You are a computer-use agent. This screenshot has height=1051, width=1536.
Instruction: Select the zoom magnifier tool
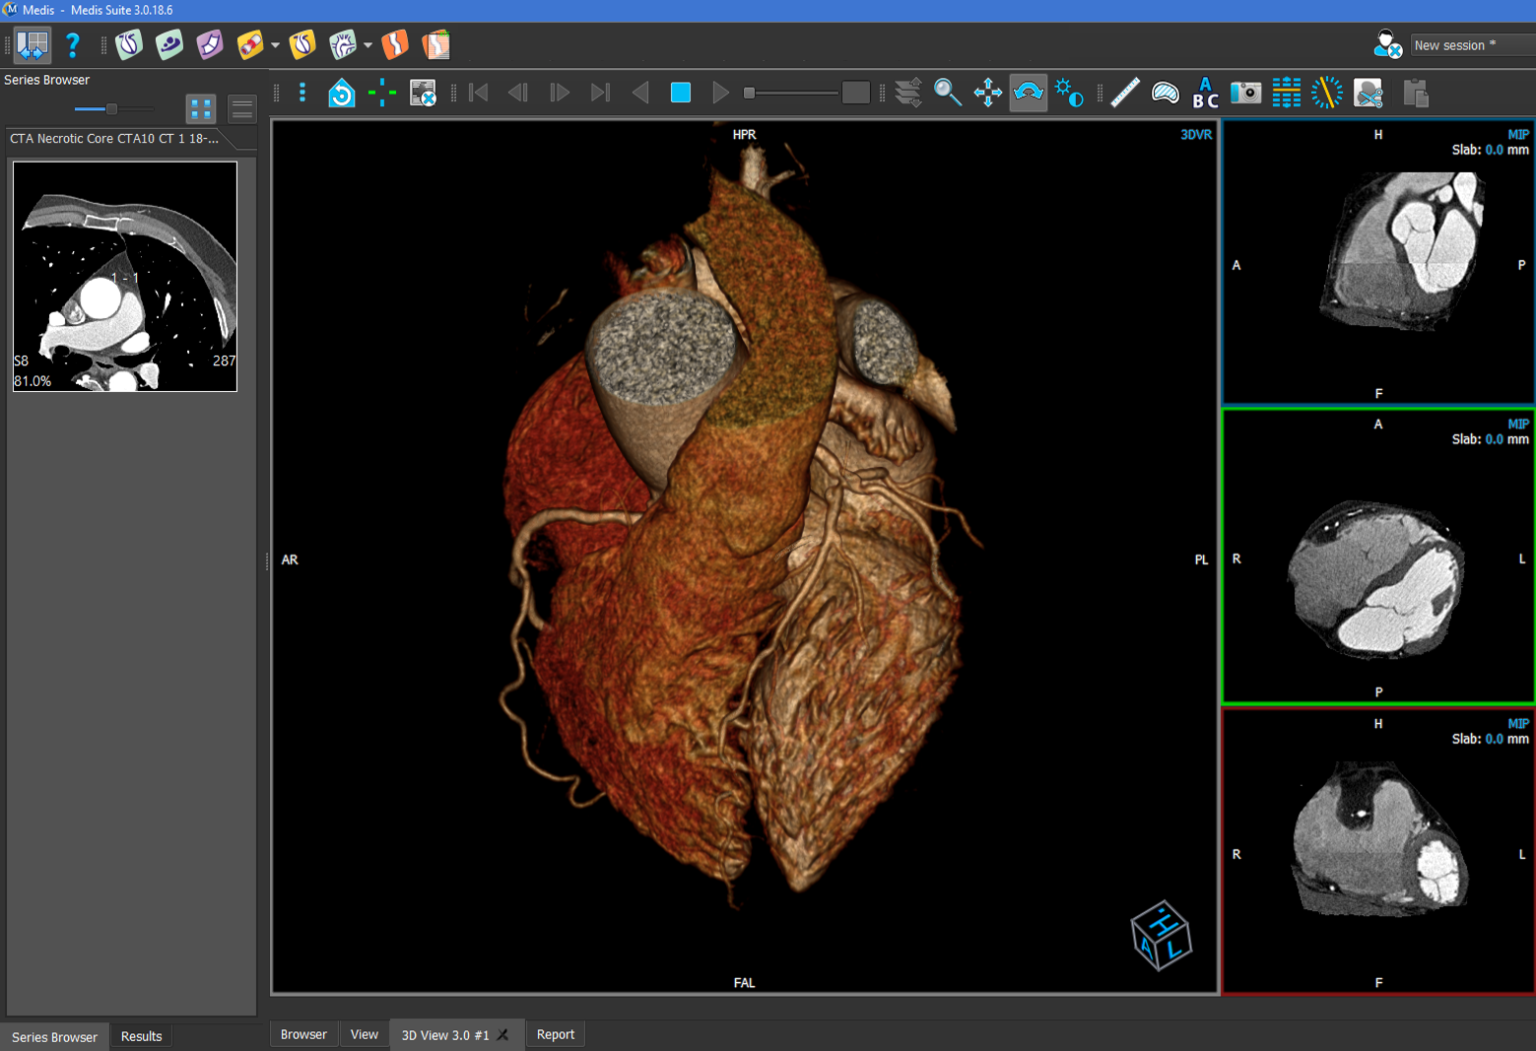point(946,93)
